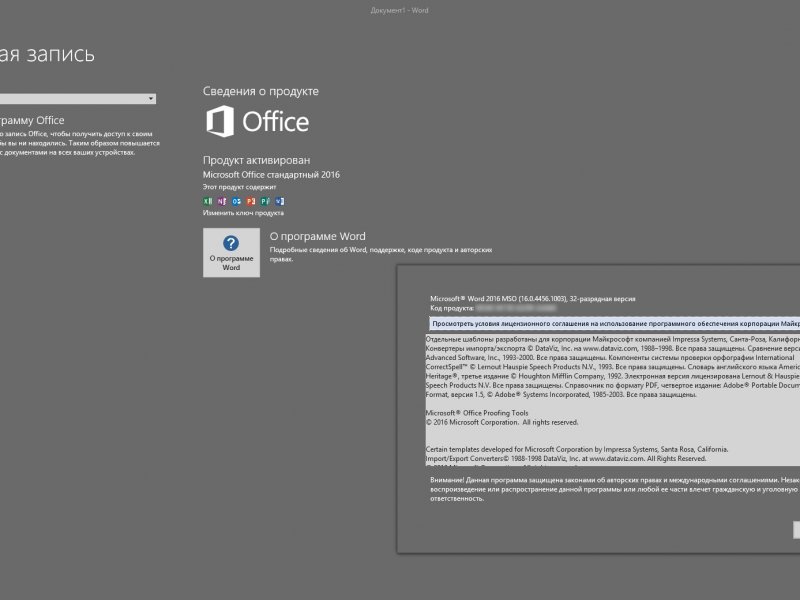
Task: Click the partially visible dialog button at bottom right
Action: tap(796, 530)
